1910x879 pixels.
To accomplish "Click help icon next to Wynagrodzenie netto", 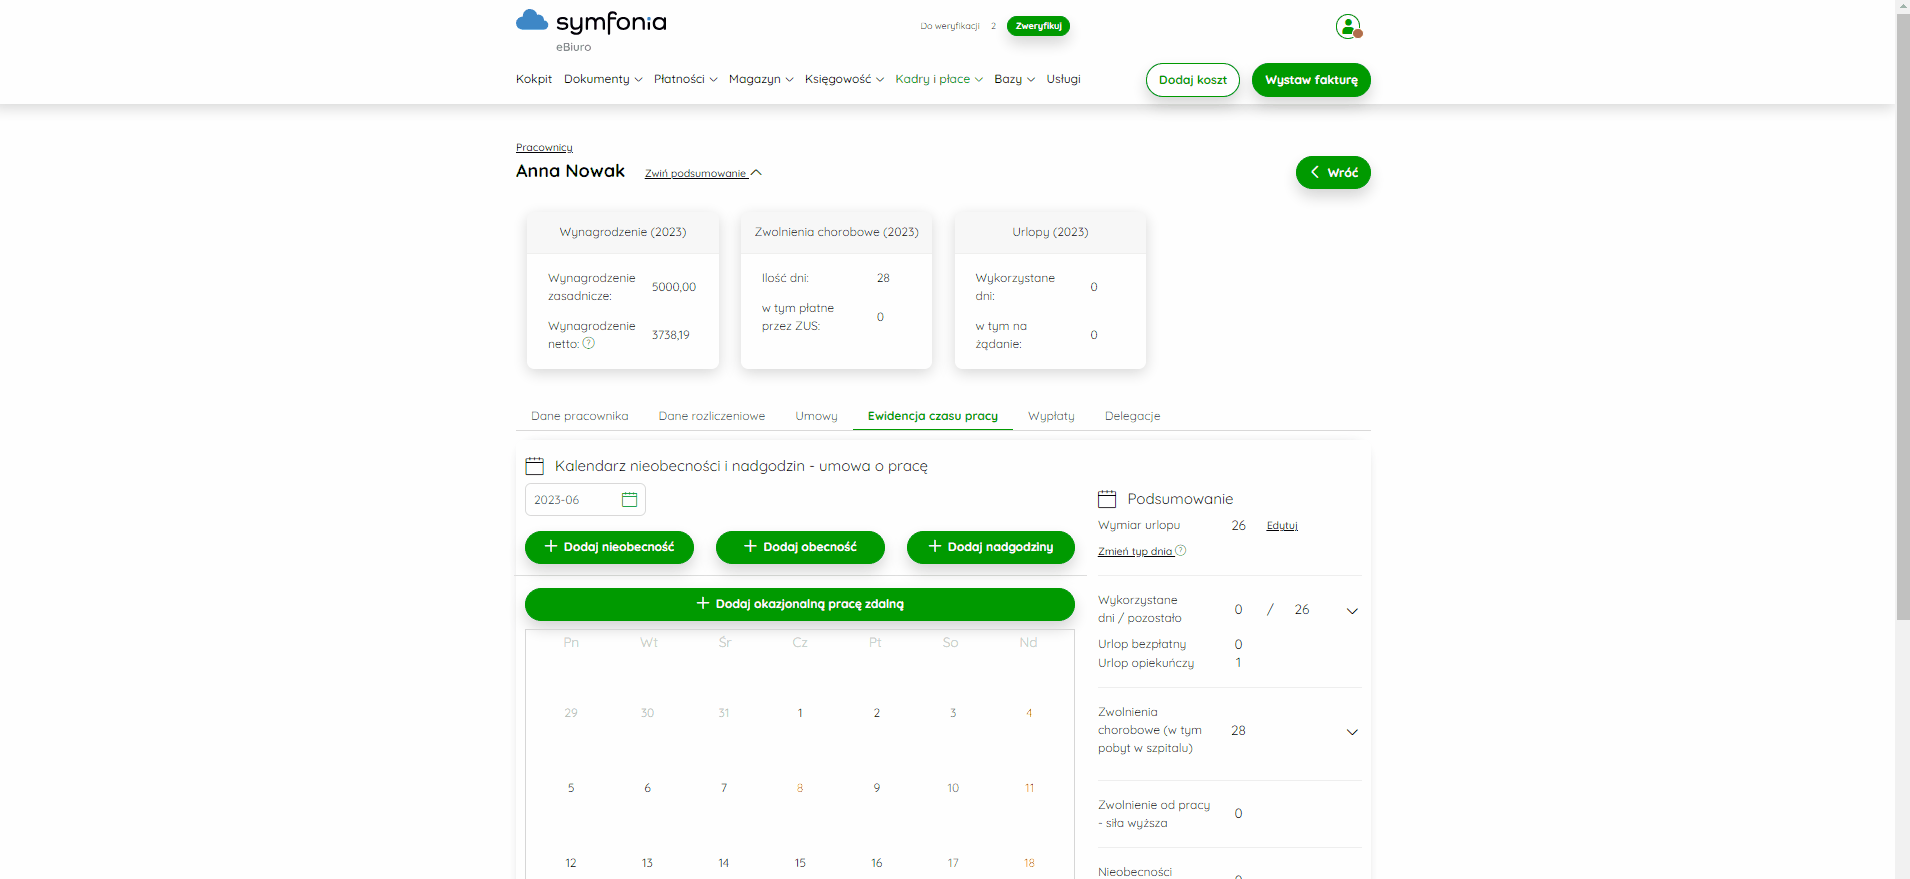I will (589, 343).
